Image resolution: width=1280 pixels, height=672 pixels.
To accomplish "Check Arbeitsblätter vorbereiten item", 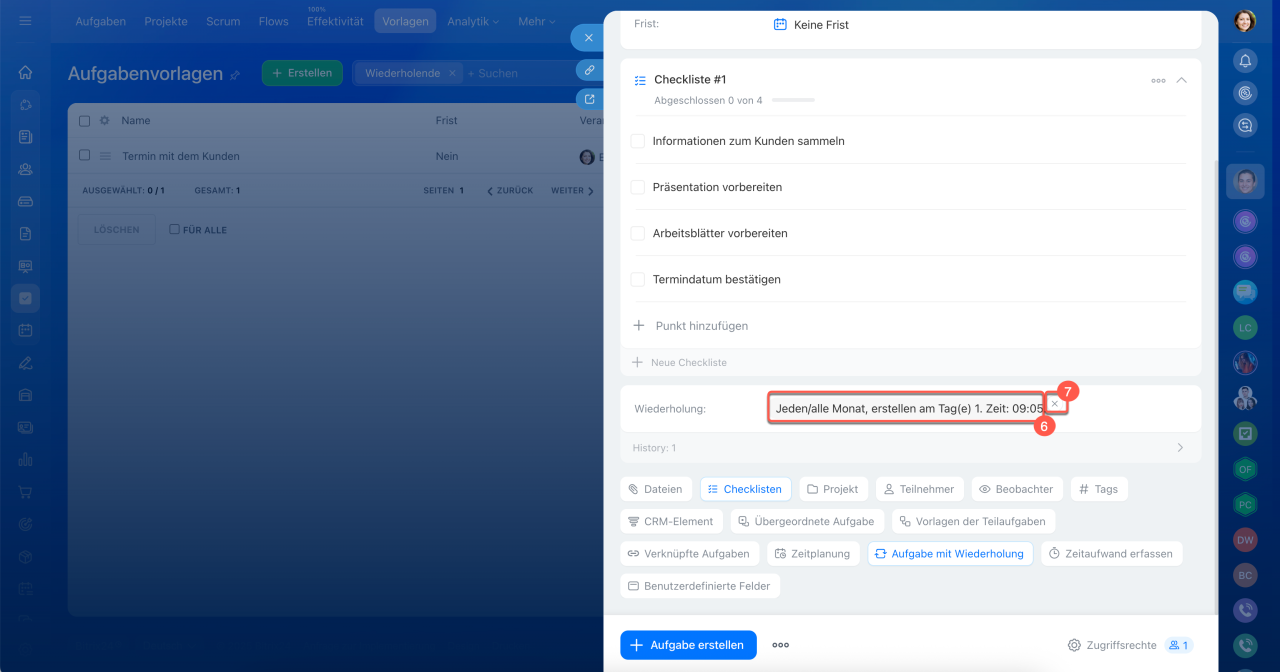I will [x=637, y=233].
